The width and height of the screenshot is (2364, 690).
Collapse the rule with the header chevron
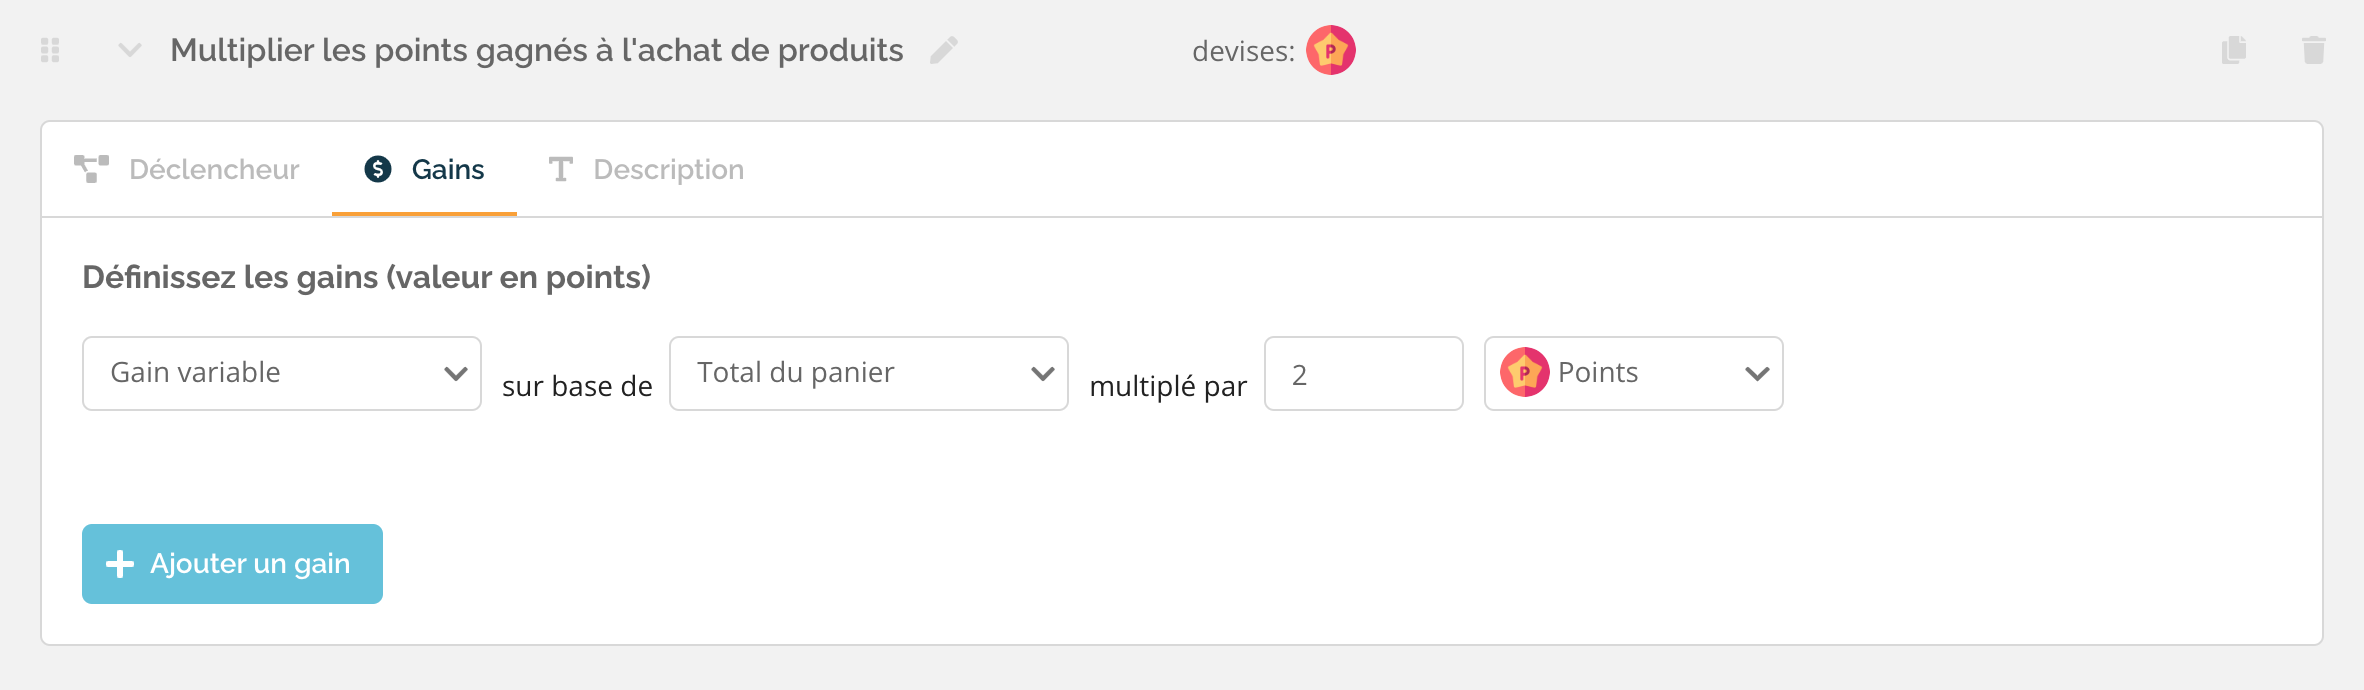(130, 50)
